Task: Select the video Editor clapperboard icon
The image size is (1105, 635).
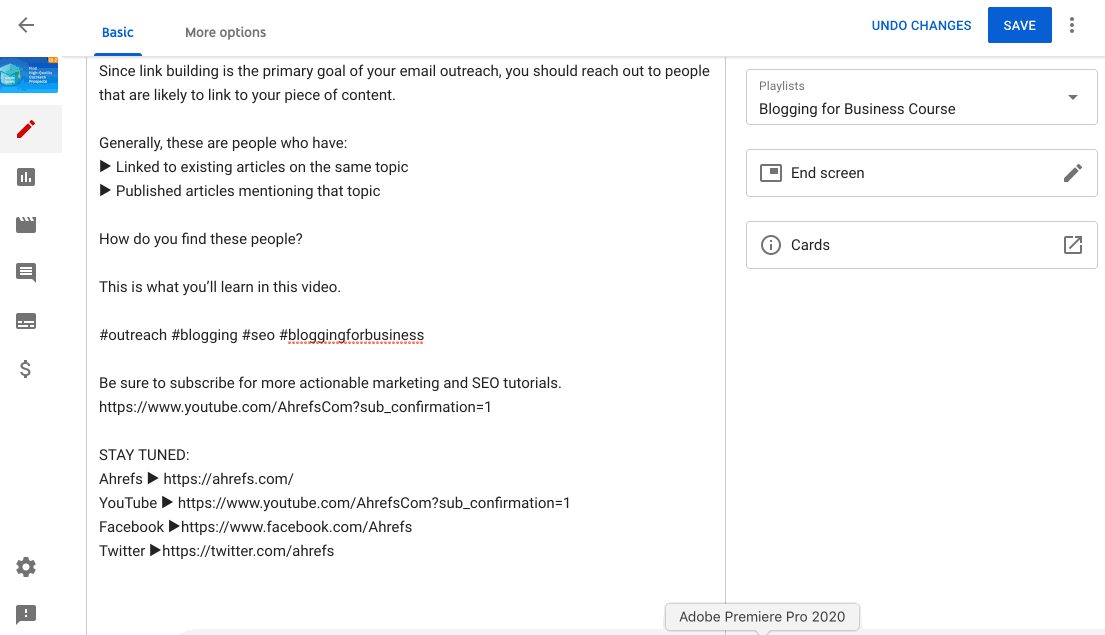Action: [25, 224]
